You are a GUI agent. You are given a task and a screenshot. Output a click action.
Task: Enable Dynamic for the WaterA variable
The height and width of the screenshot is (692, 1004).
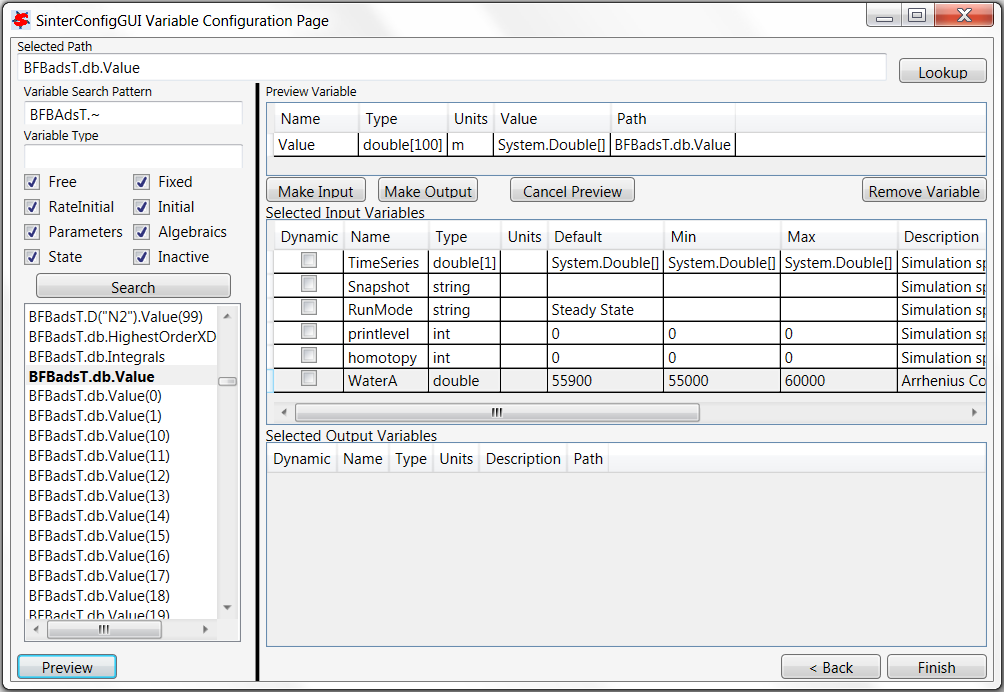click(x=310, y=380)
